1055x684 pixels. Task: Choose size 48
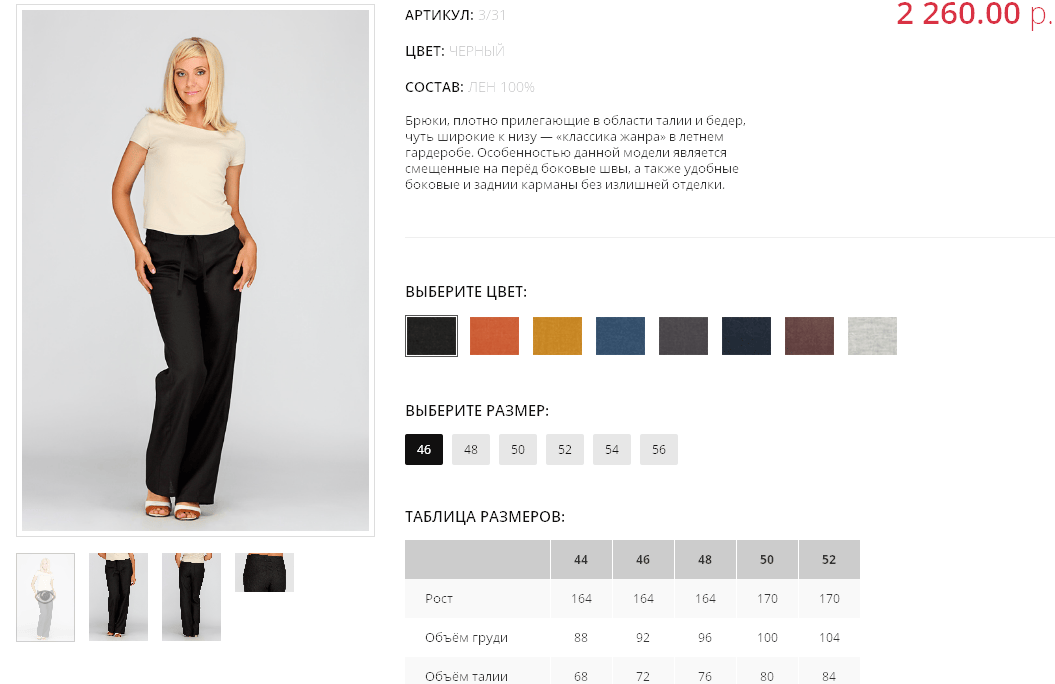click(x=471, y=449)
